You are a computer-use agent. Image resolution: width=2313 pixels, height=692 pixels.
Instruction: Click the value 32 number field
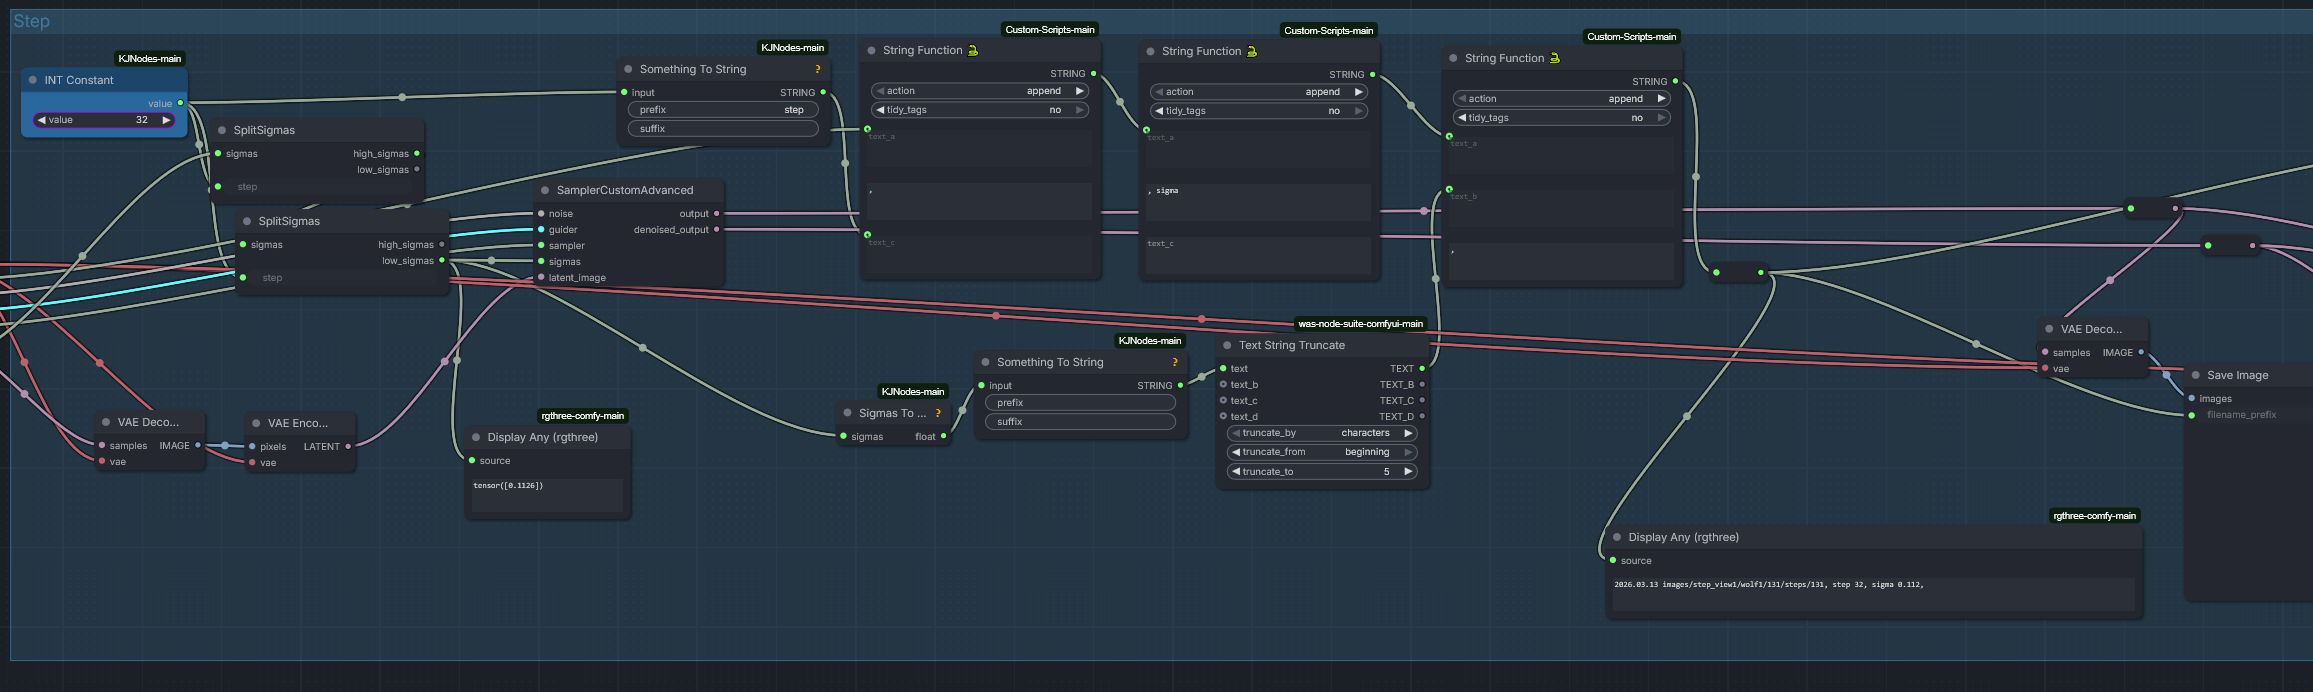click(x=104, y=120)
